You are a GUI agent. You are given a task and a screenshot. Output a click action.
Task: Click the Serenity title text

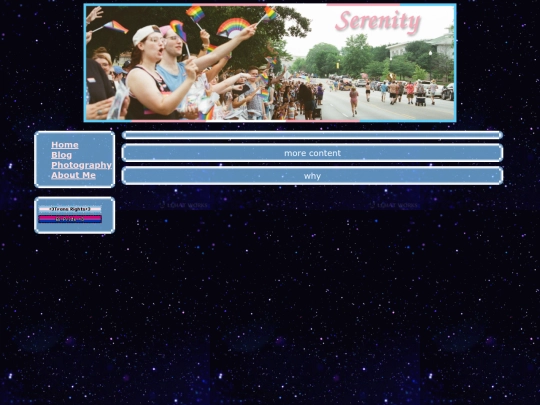pyautogui.click(x=378, y=22)
